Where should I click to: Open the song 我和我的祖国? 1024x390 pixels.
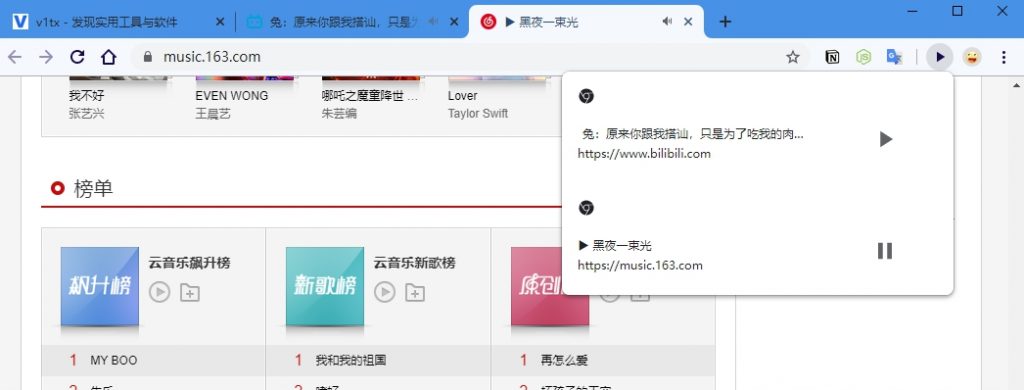pos(351,360)
